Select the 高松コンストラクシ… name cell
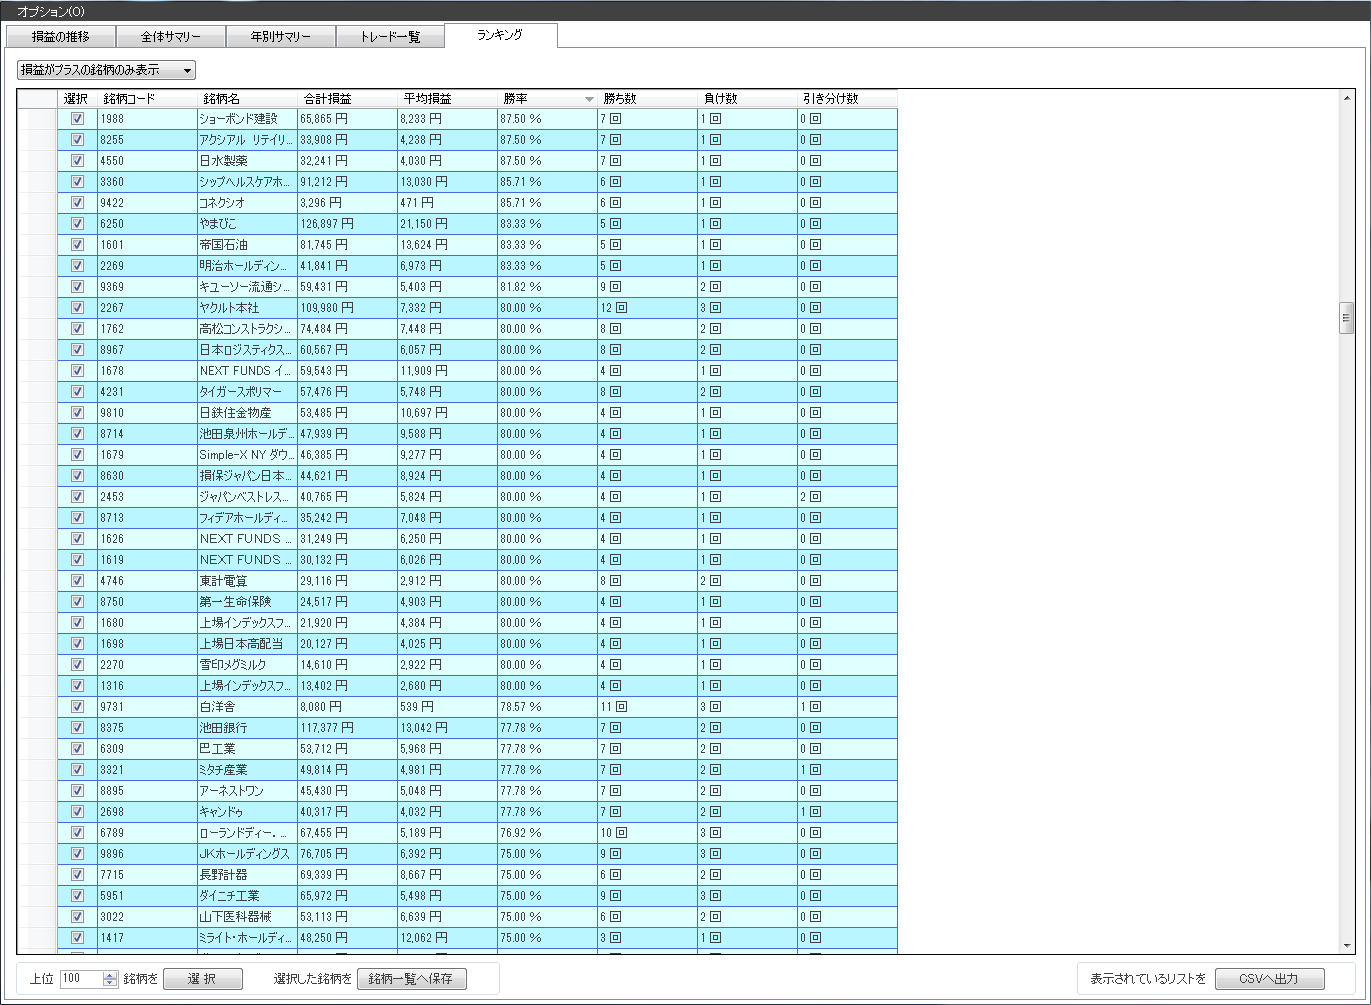Viewport: 1371px width, 1005px height. pyautogui.click(x=247, y=329)
